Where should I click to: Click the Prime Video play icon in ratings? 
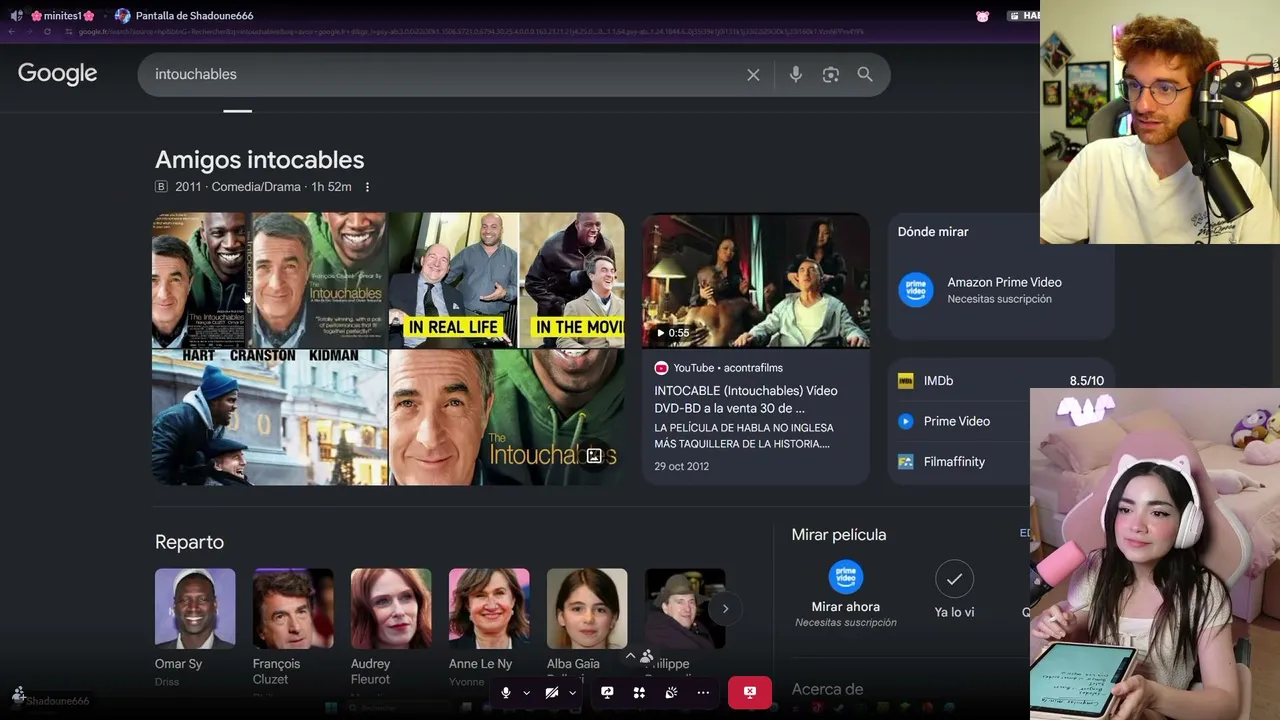[x=905, y=421]
